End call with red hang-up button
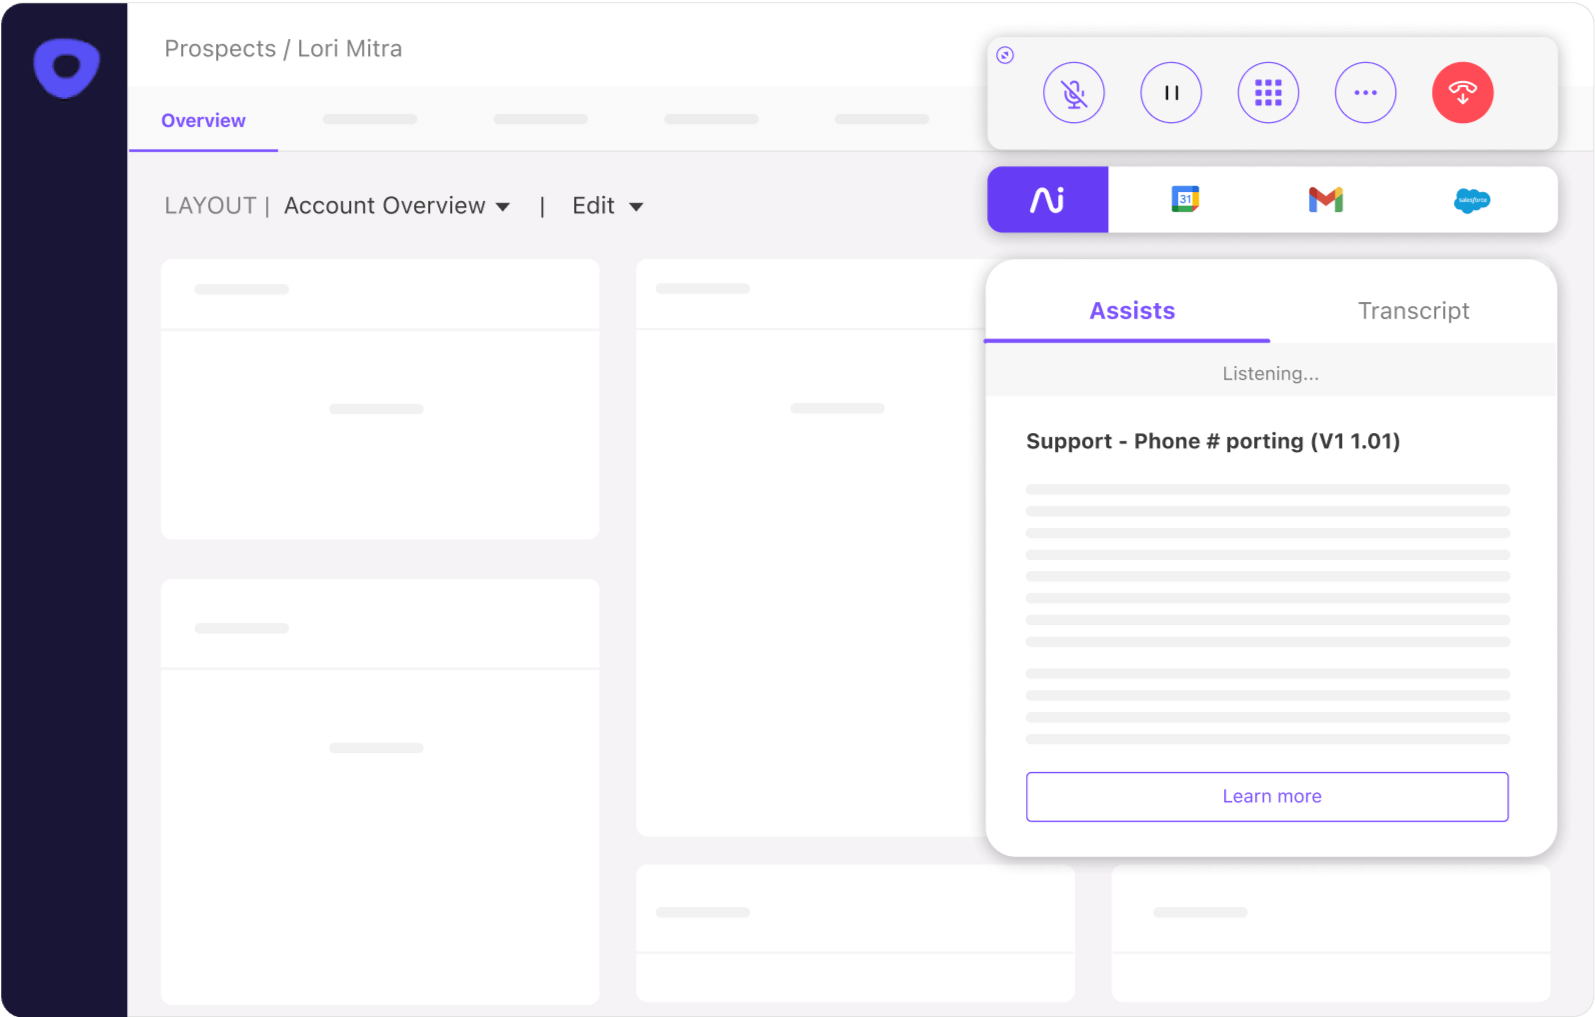Viewport: 1595px width, 1017px height. pos(1462,93)
